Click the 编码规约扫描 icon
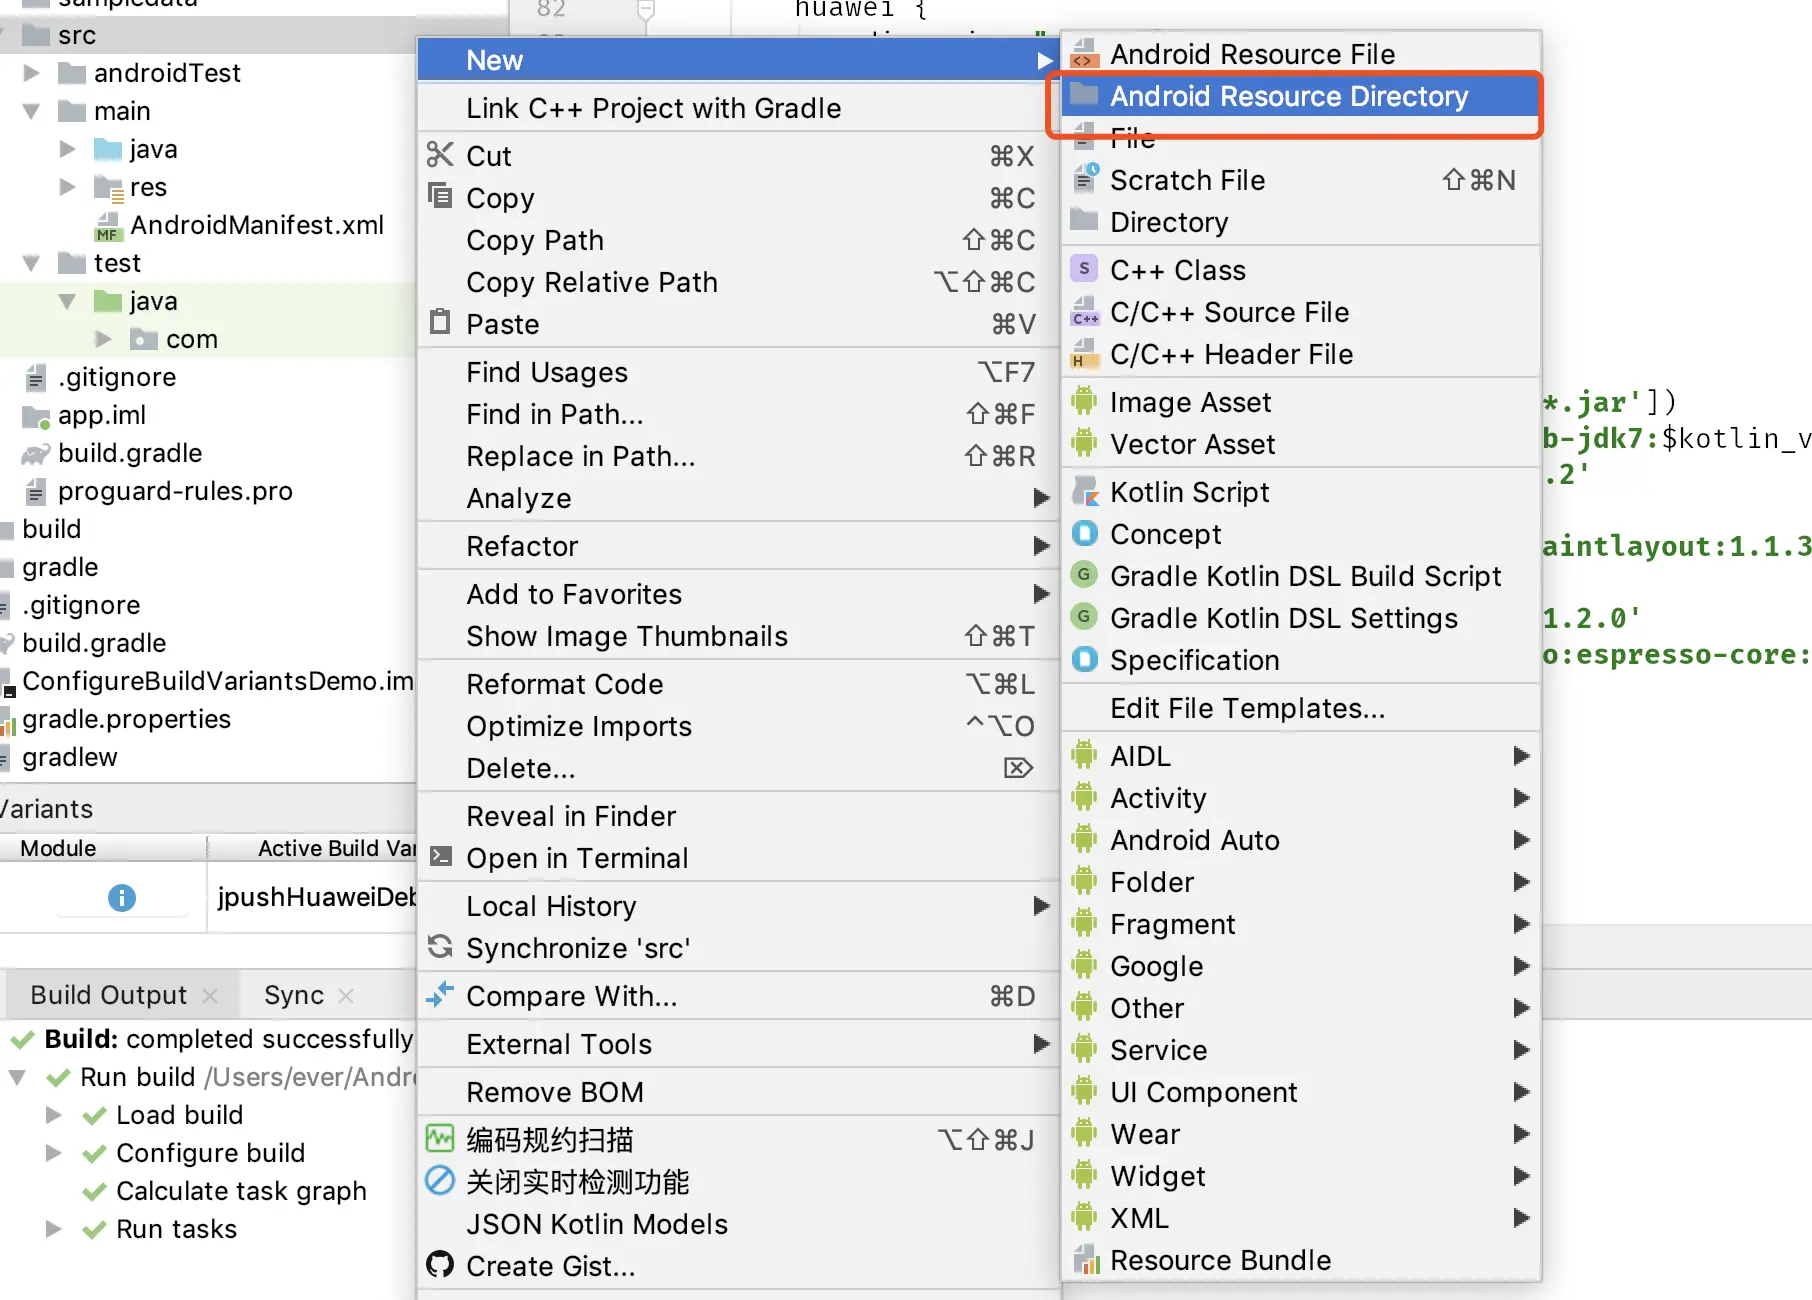Screen dimensions: 1812x1300 pyautogui.click(x=440, y=1139)
